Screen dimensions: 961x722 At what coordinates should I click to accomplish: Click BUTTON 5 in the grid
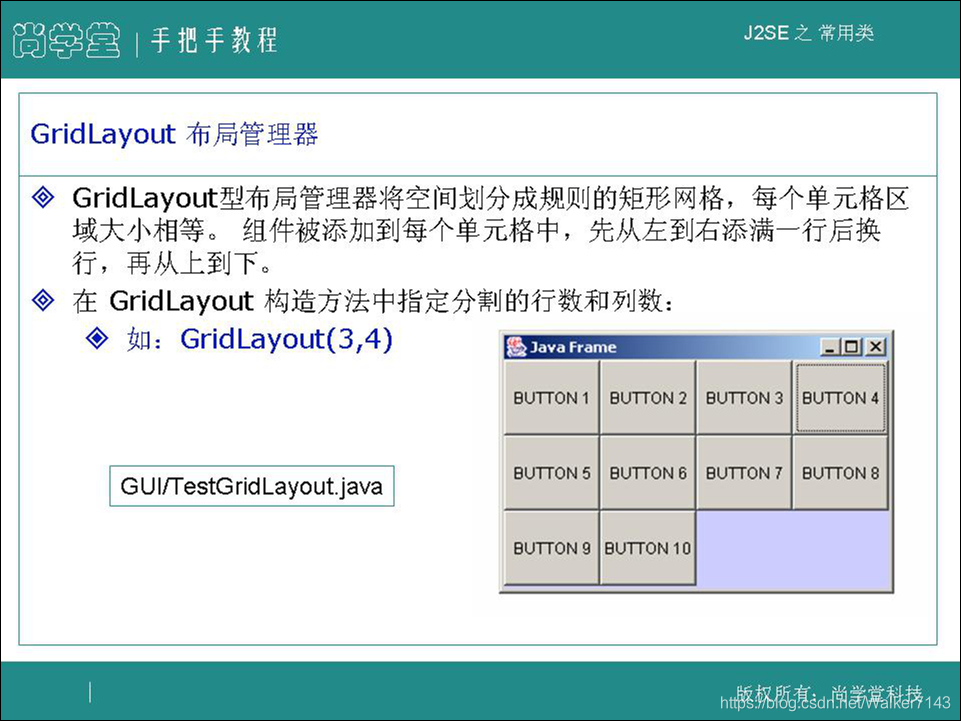click(552, 473)
